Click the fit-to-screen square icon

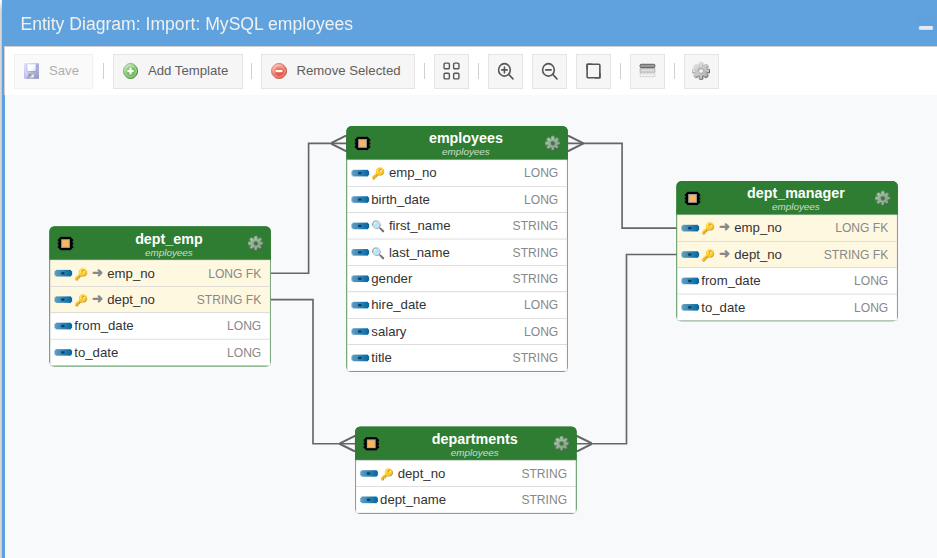coord(593,71)
